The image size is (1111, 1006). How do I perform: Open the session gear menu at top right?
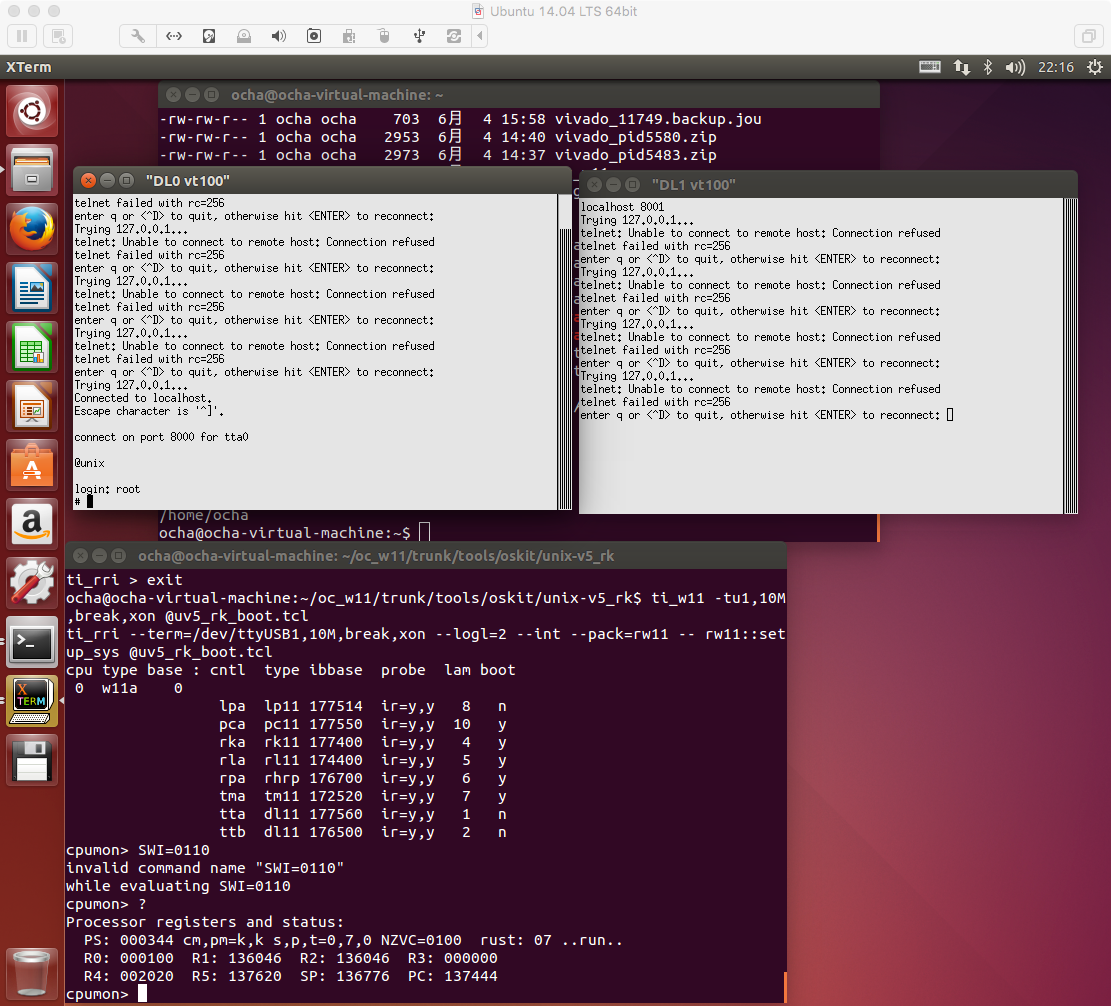(x=1094, y=67)
